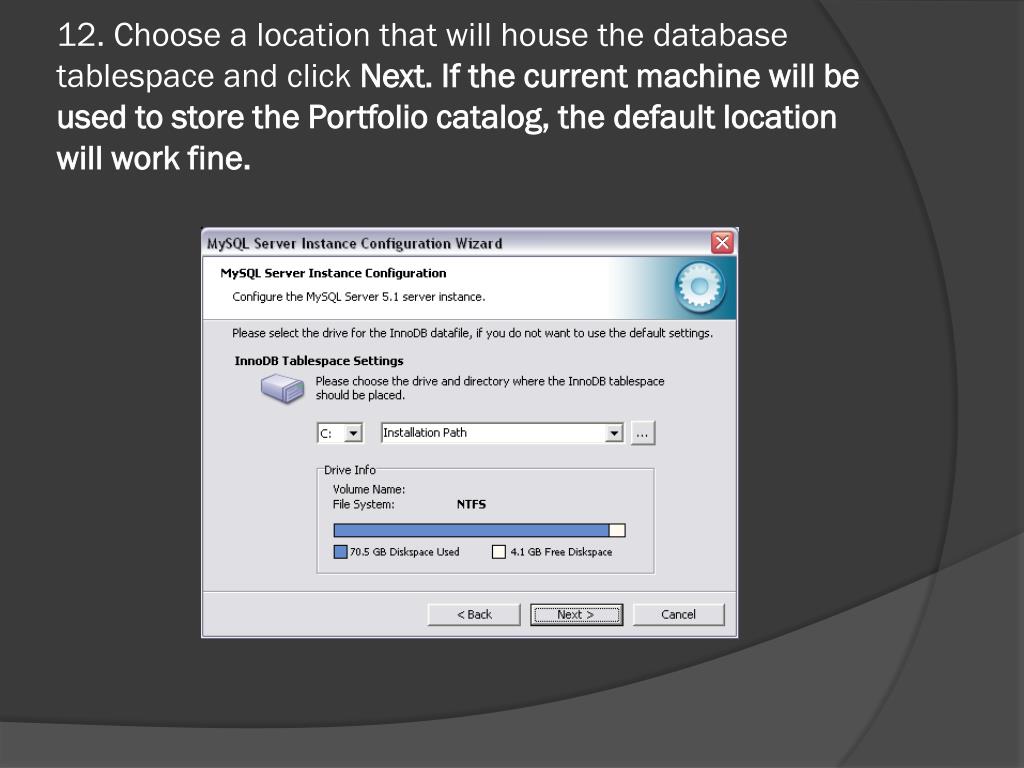Go back with the < Back button
Viewport: 1024px width, 768px height.
tap(474, 615)
